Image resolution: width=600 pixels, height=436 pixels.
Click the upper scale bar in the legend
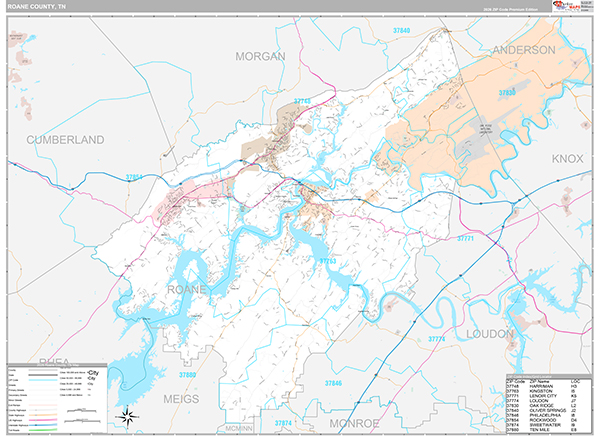coord(80,410)
